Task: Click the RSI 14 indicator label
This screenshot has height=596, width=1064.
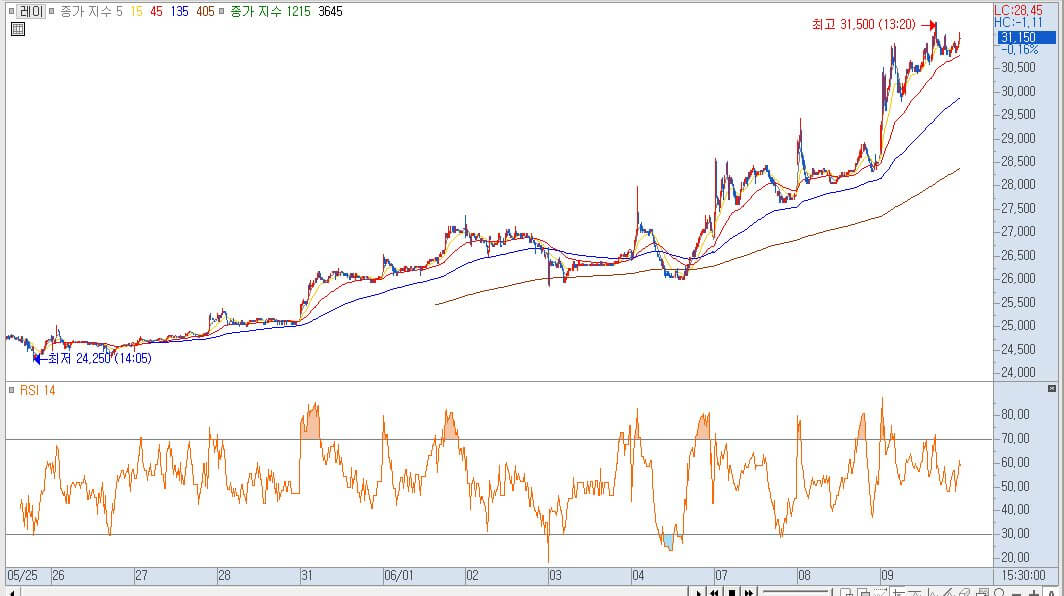Action: 37,390
